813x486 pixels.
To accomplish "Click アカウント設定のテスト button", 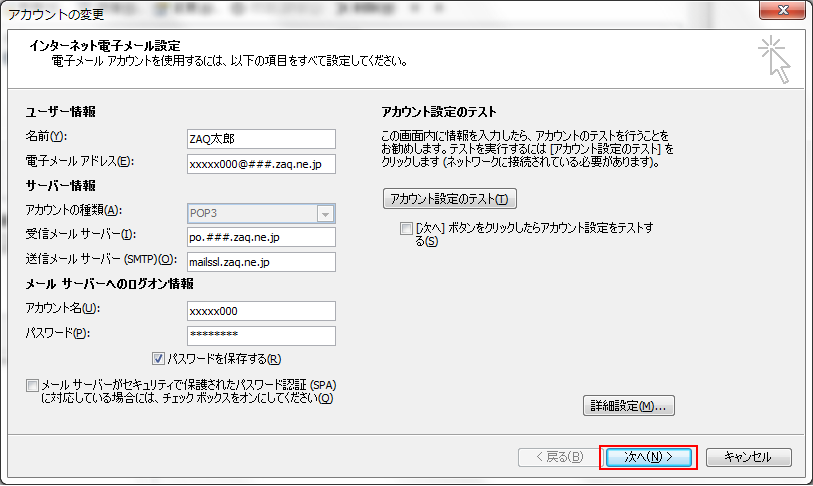I will [450, 199].
